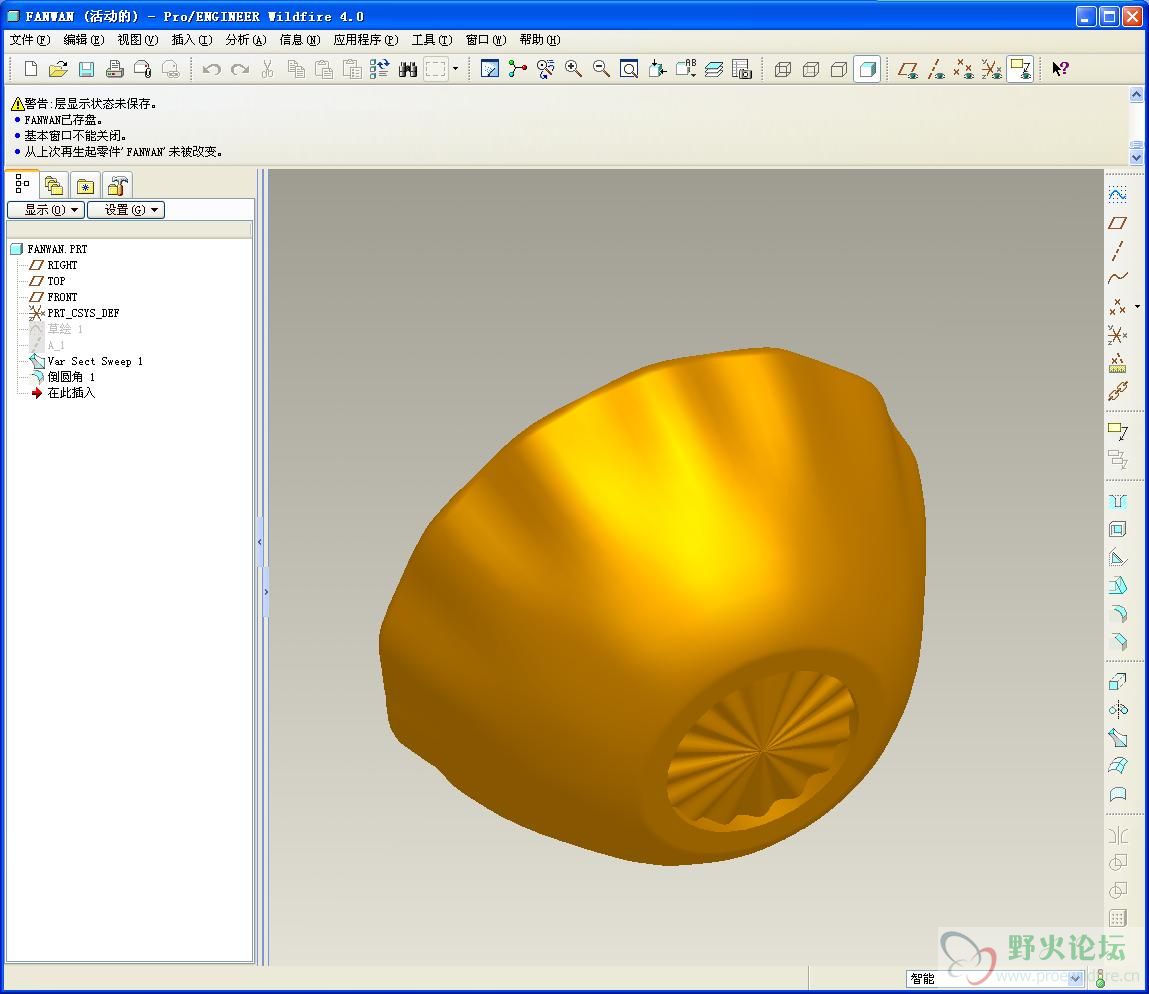Open the Layers tool in top toolbar
This screenshot has height=994, width=1149.
click(714, 69)
